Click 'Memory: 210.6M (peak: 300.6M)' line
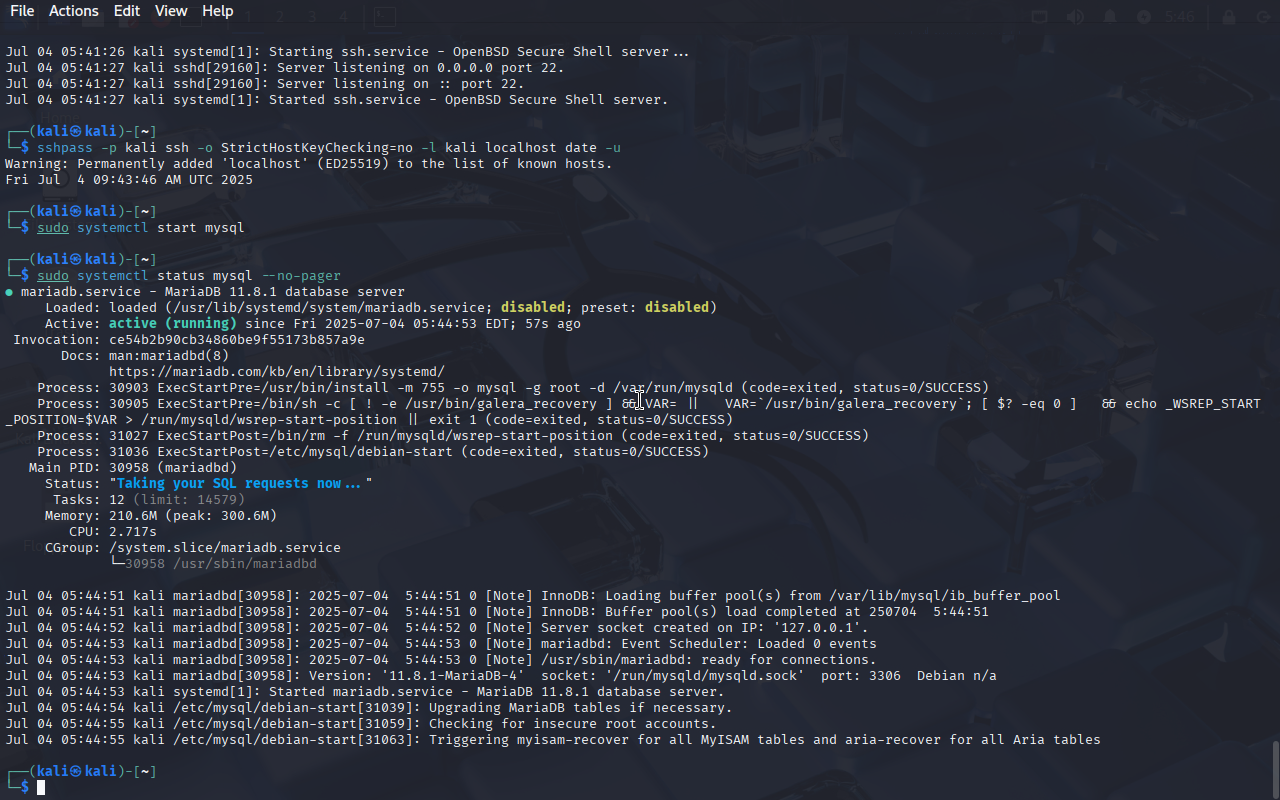The height and width of the screenshot is (800, 1280). [x=161, y=515]
